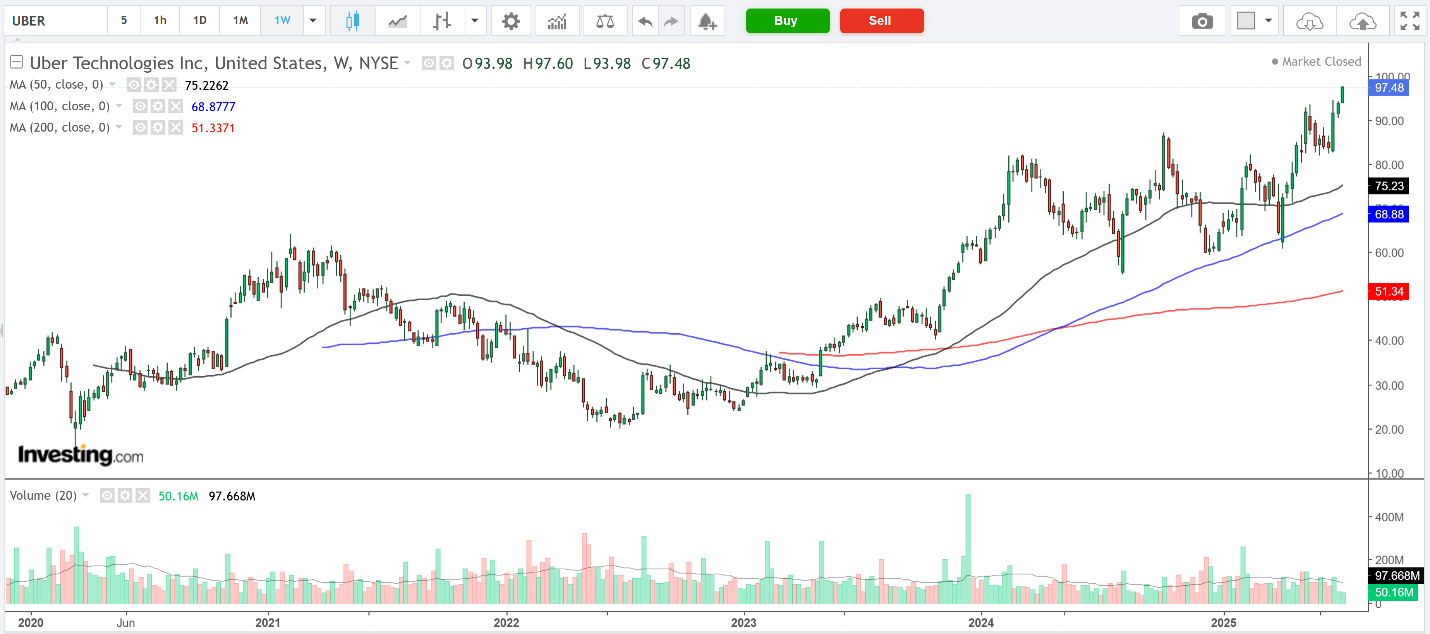Click the MA (100, close, 0) label
1430x634 pixels.
click(x=59, y=106)
